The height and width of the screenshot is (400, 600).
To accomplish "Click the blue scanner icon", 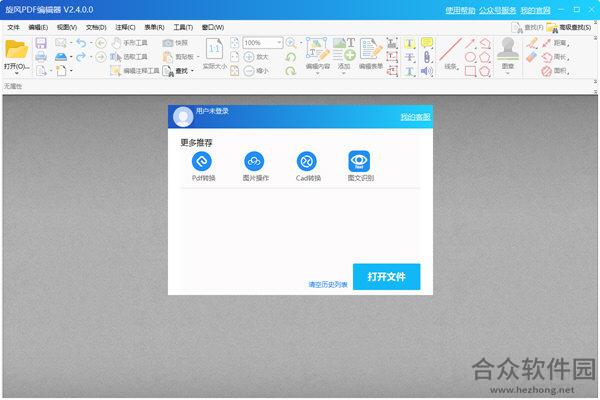I will point(61,57).
